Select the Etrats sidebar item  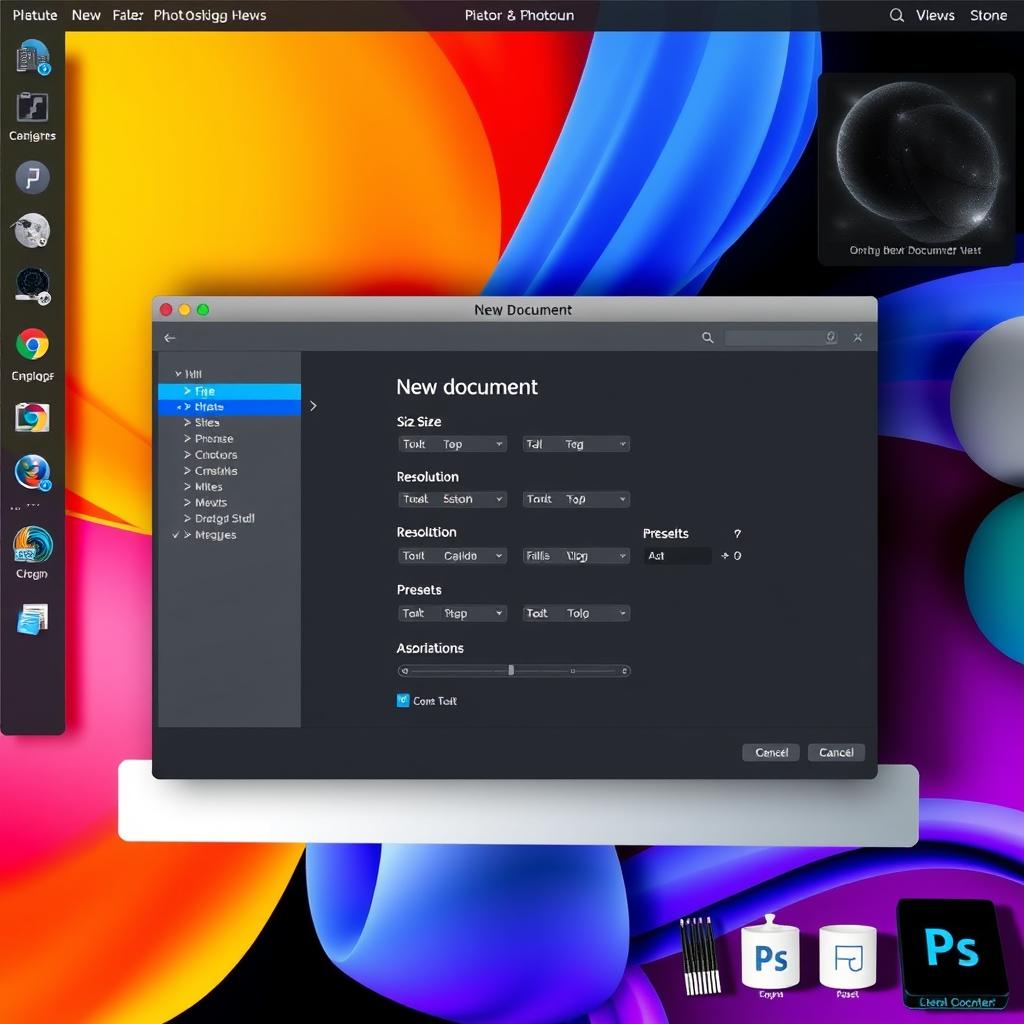click(x=229, y=407)
